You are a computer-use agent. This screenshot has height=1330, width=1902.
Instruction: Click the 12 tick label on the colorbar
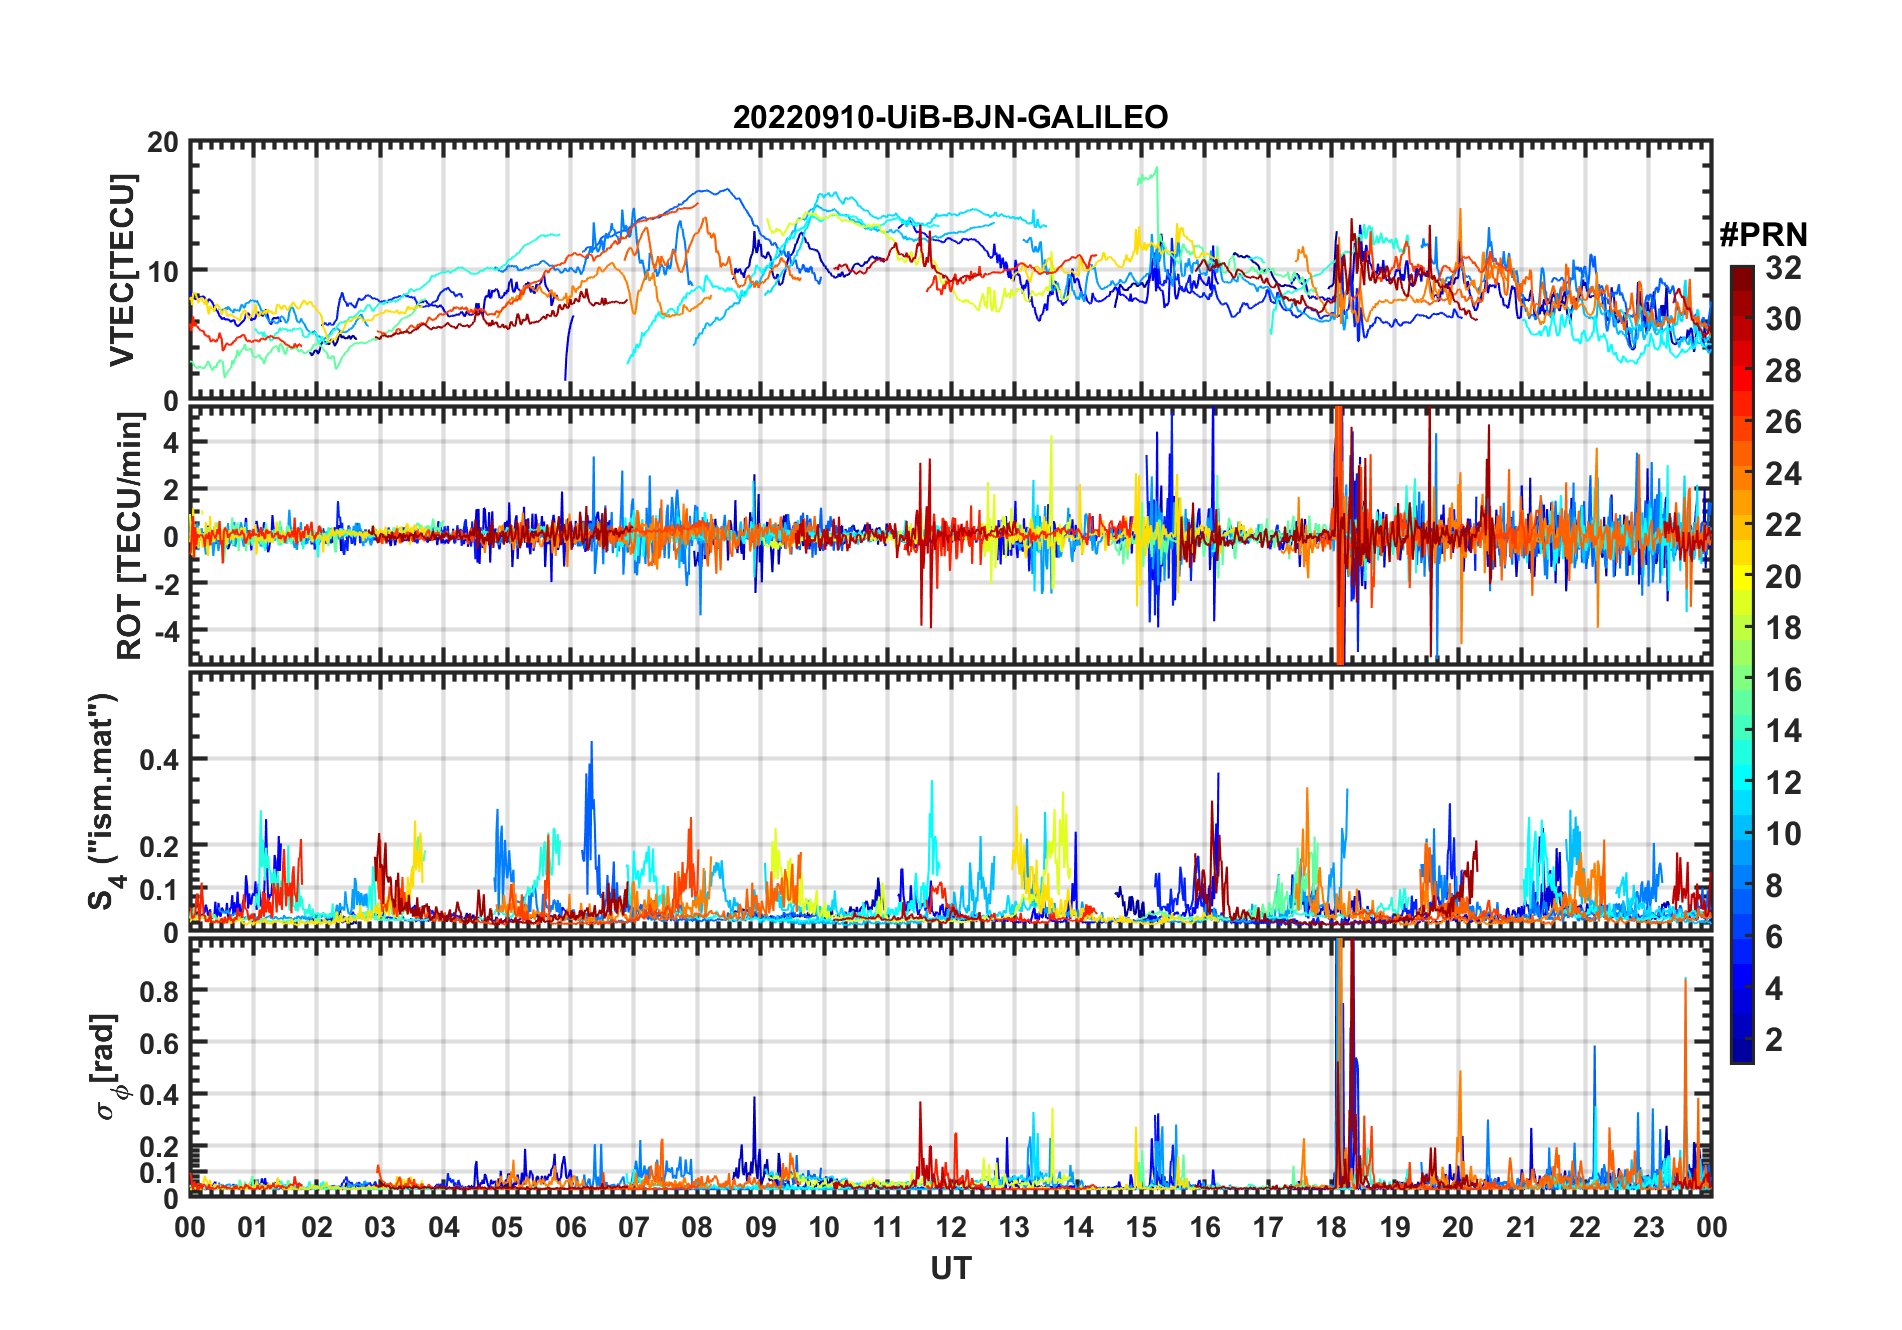pyautogui.click(x=1784, y=783)
